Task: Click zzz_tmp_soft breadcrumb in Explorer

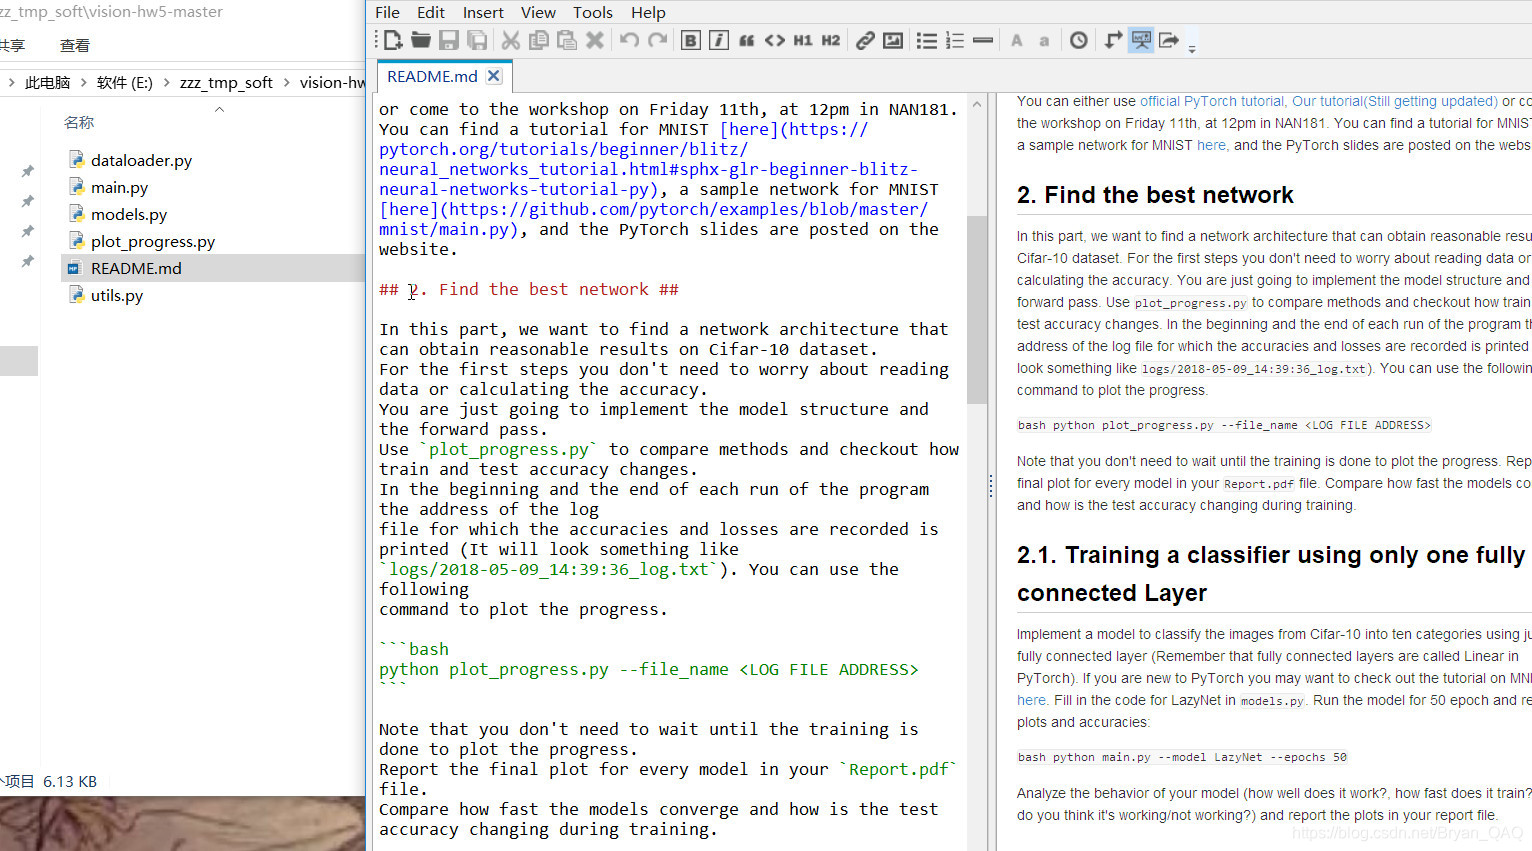Action: coord(226,82)
